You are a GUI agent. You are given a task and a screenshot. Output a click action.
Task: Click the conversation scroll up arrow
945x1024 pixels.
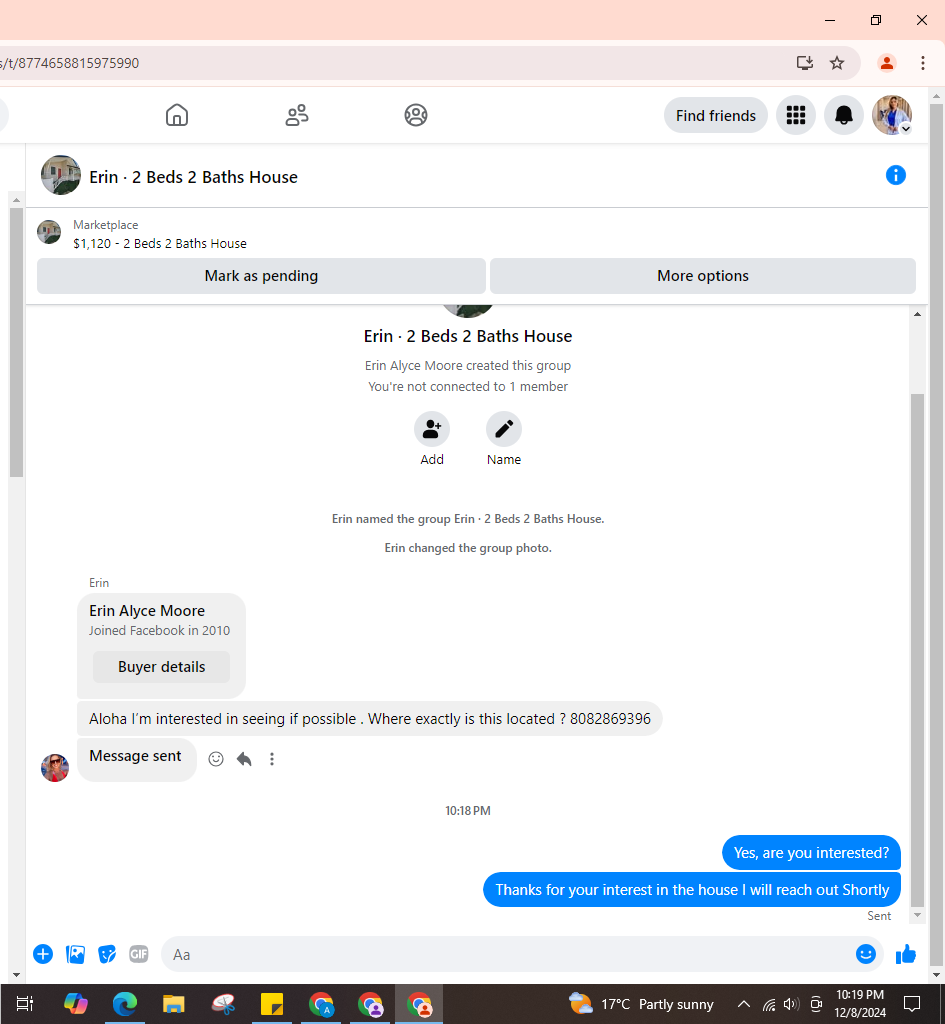tap(917, 314)
